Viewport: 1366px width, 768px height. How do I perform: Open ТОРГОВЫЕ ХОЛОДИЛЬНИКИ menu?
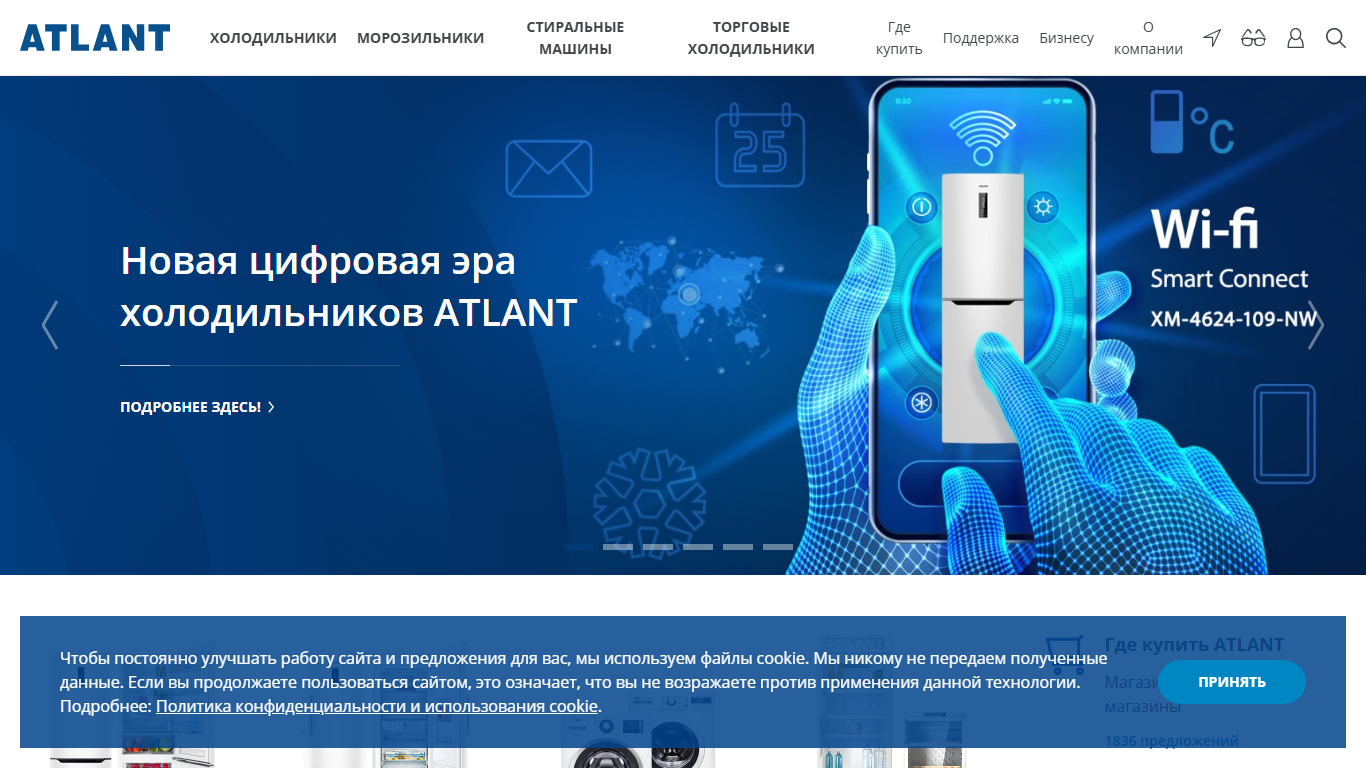[x=751, y=38]
